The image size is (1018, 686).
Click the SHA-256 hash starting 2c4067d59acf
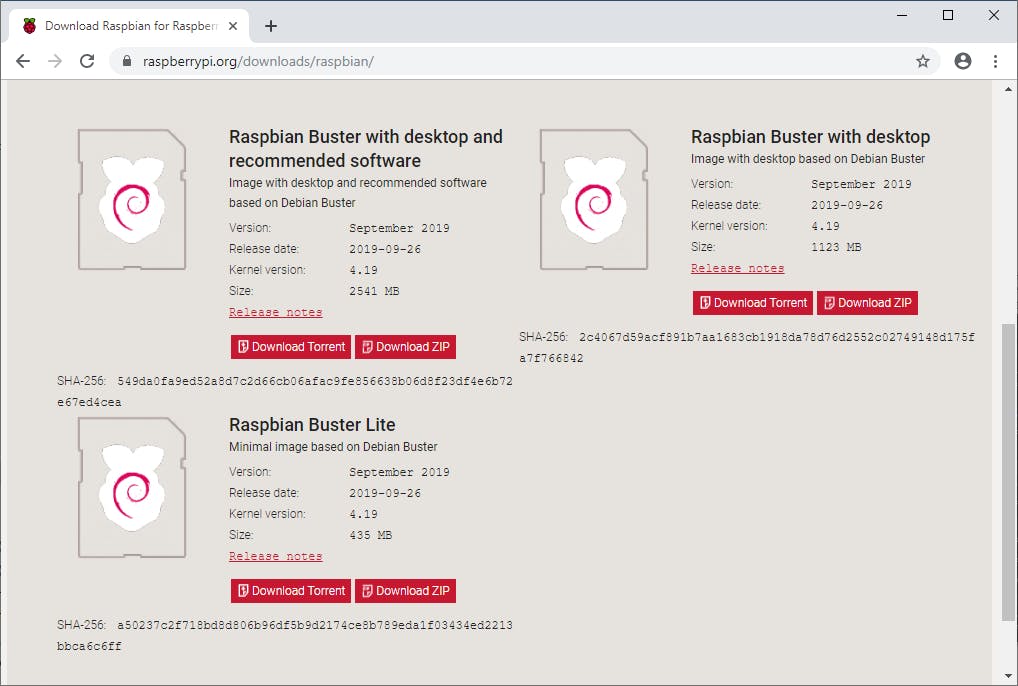747,347
